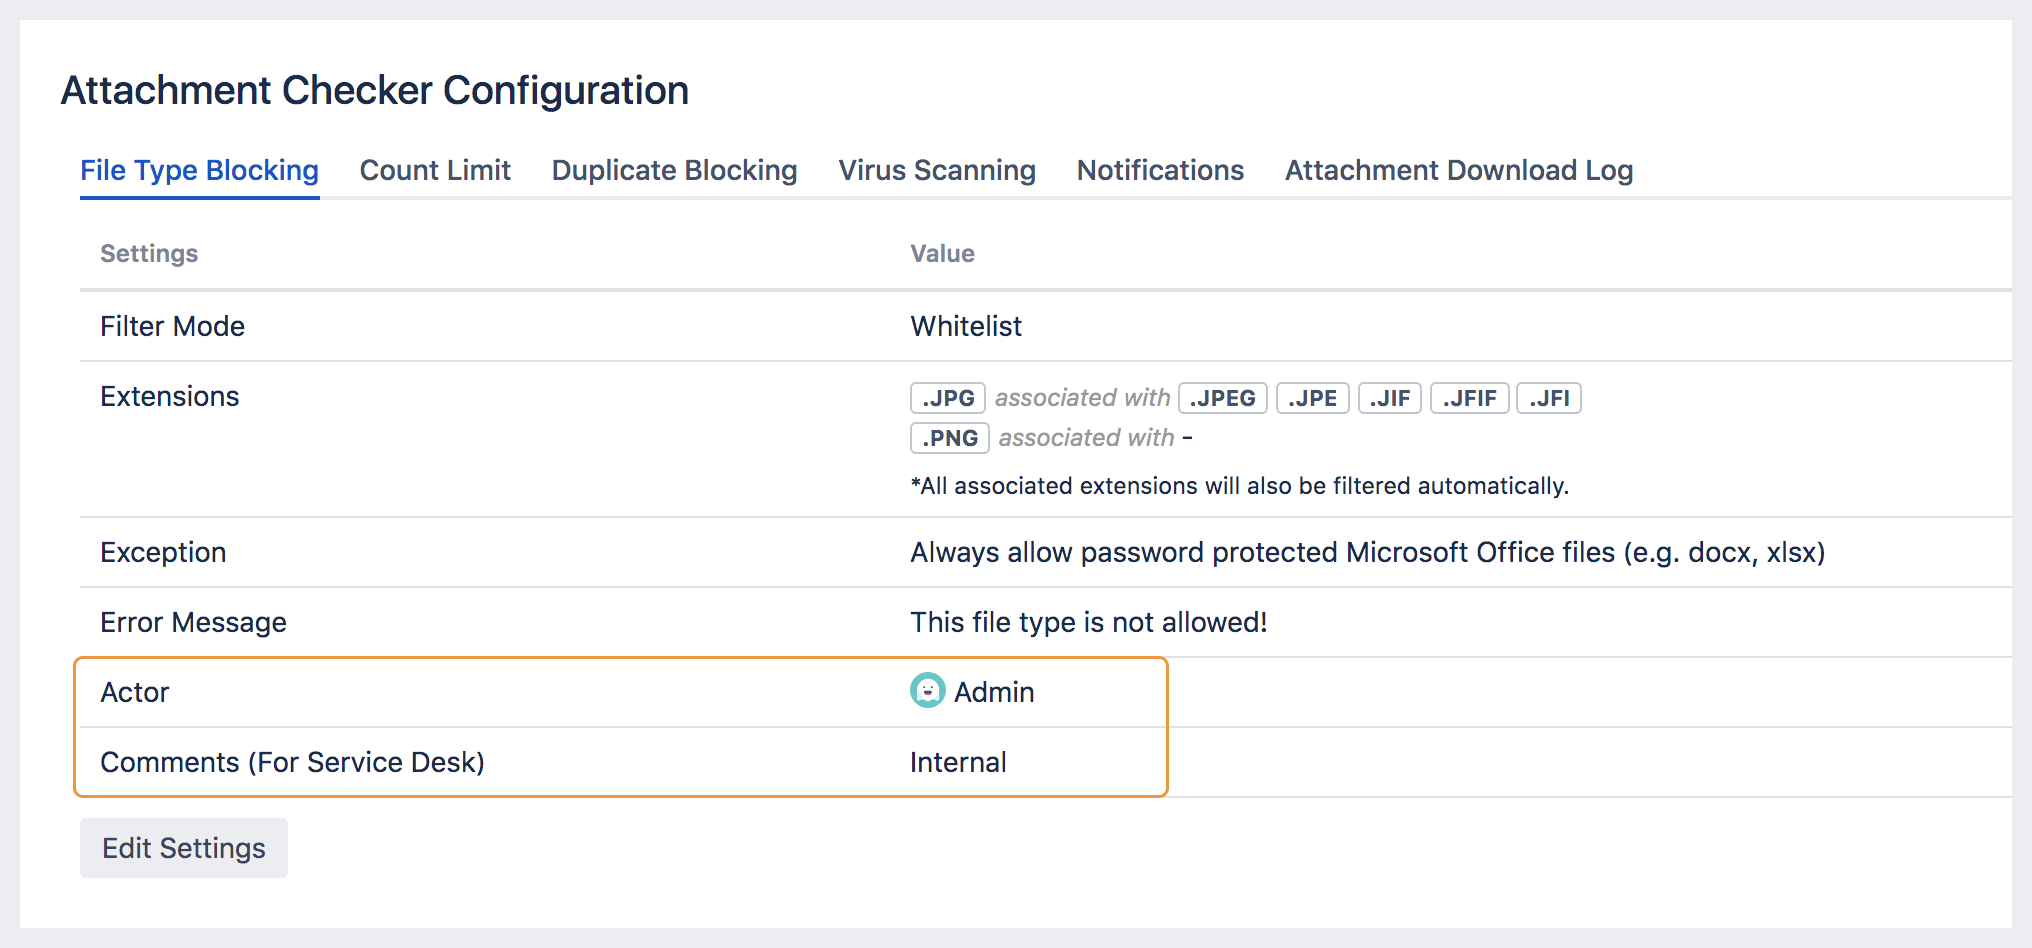Switch to the Duplicate Blocking tab
The width and height of the screenshot is (2032, 948).
click(x=673, y=170)
